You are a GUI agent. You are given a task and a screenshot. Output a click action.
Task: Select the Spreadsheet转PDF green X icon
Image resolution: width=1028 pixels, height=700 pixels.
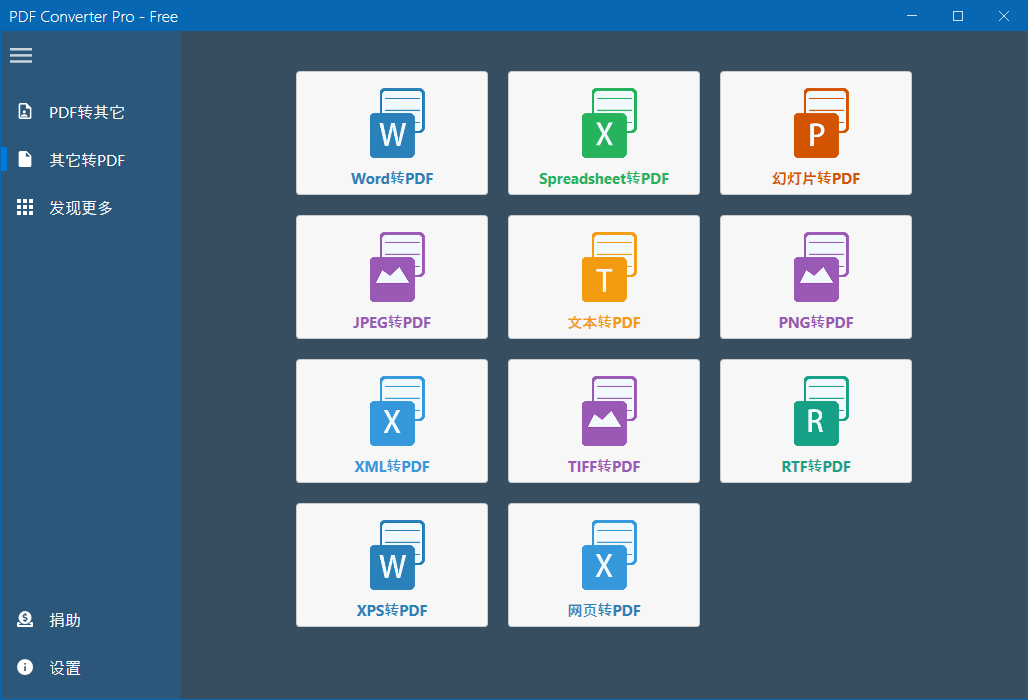pos(609,123)
